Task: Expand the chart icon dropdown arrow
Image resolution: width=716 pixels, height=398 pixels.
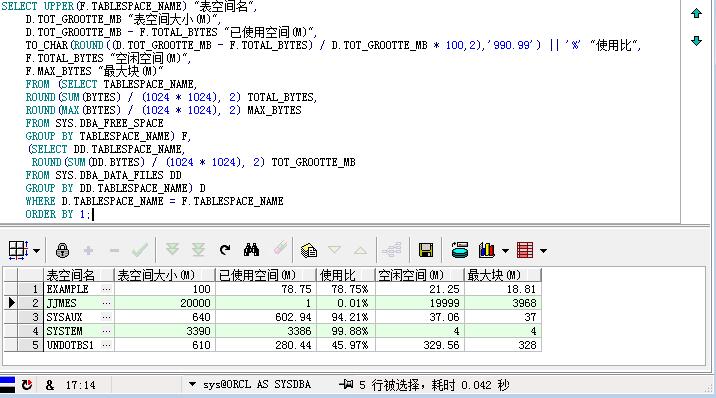Action: [505, 251]
